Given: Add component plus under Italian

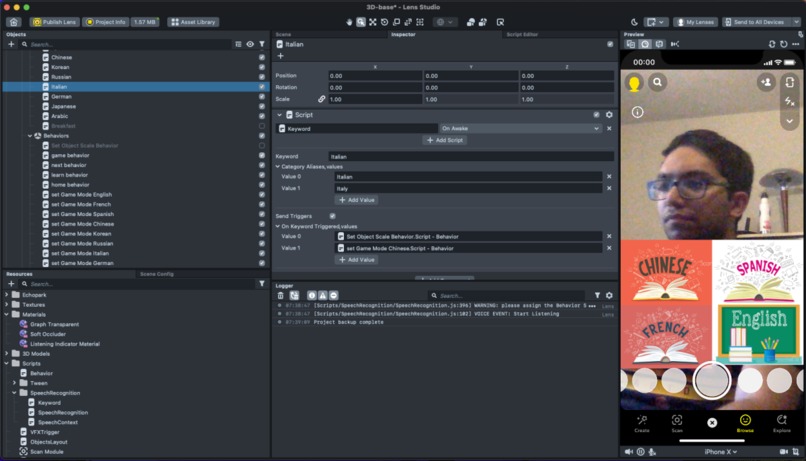Looking at the screenshot, I should pos(280,56).
